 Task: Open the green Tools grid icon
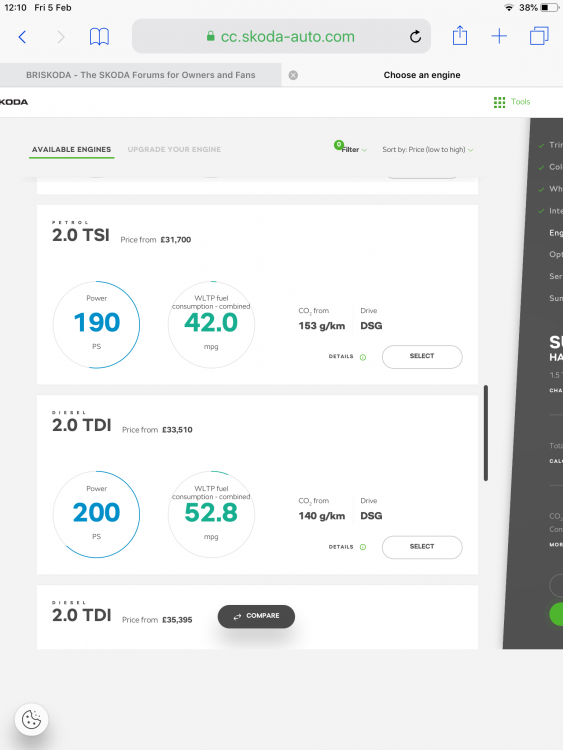pyautogui.click(x=499, y=102)
